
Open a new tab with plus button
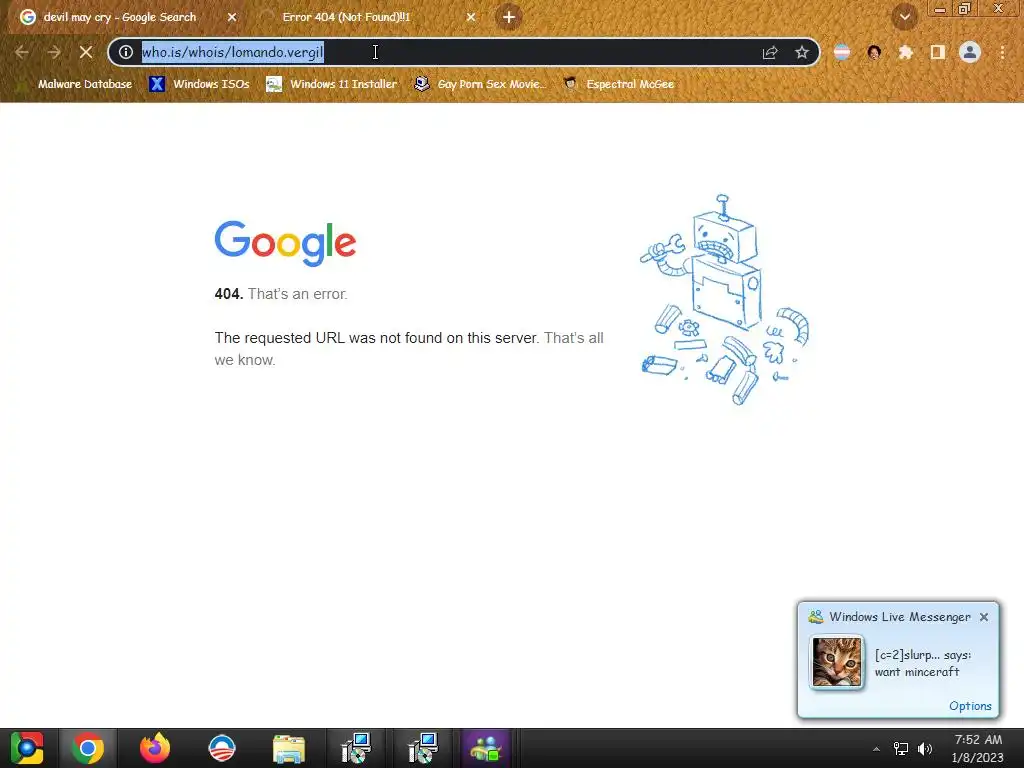[509, 17]
